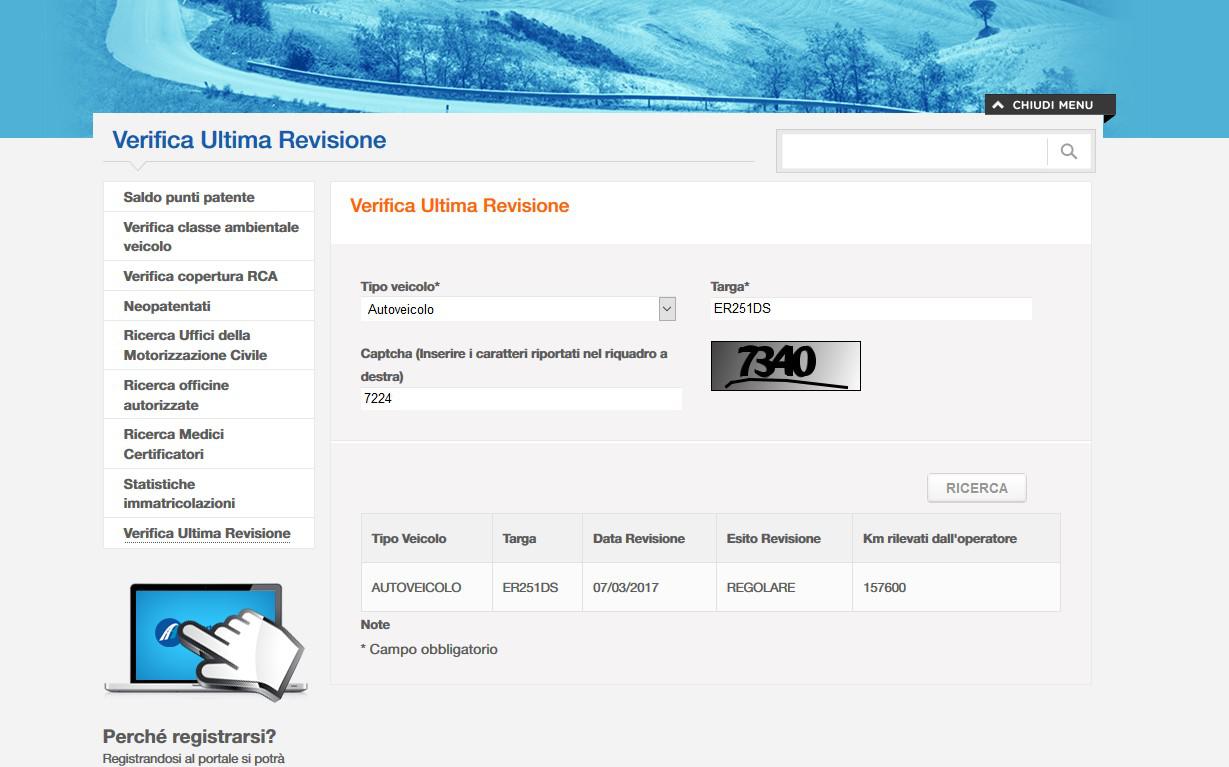Click the search magnifier icon
The image size is (1229, 767).
[1068, 152]
